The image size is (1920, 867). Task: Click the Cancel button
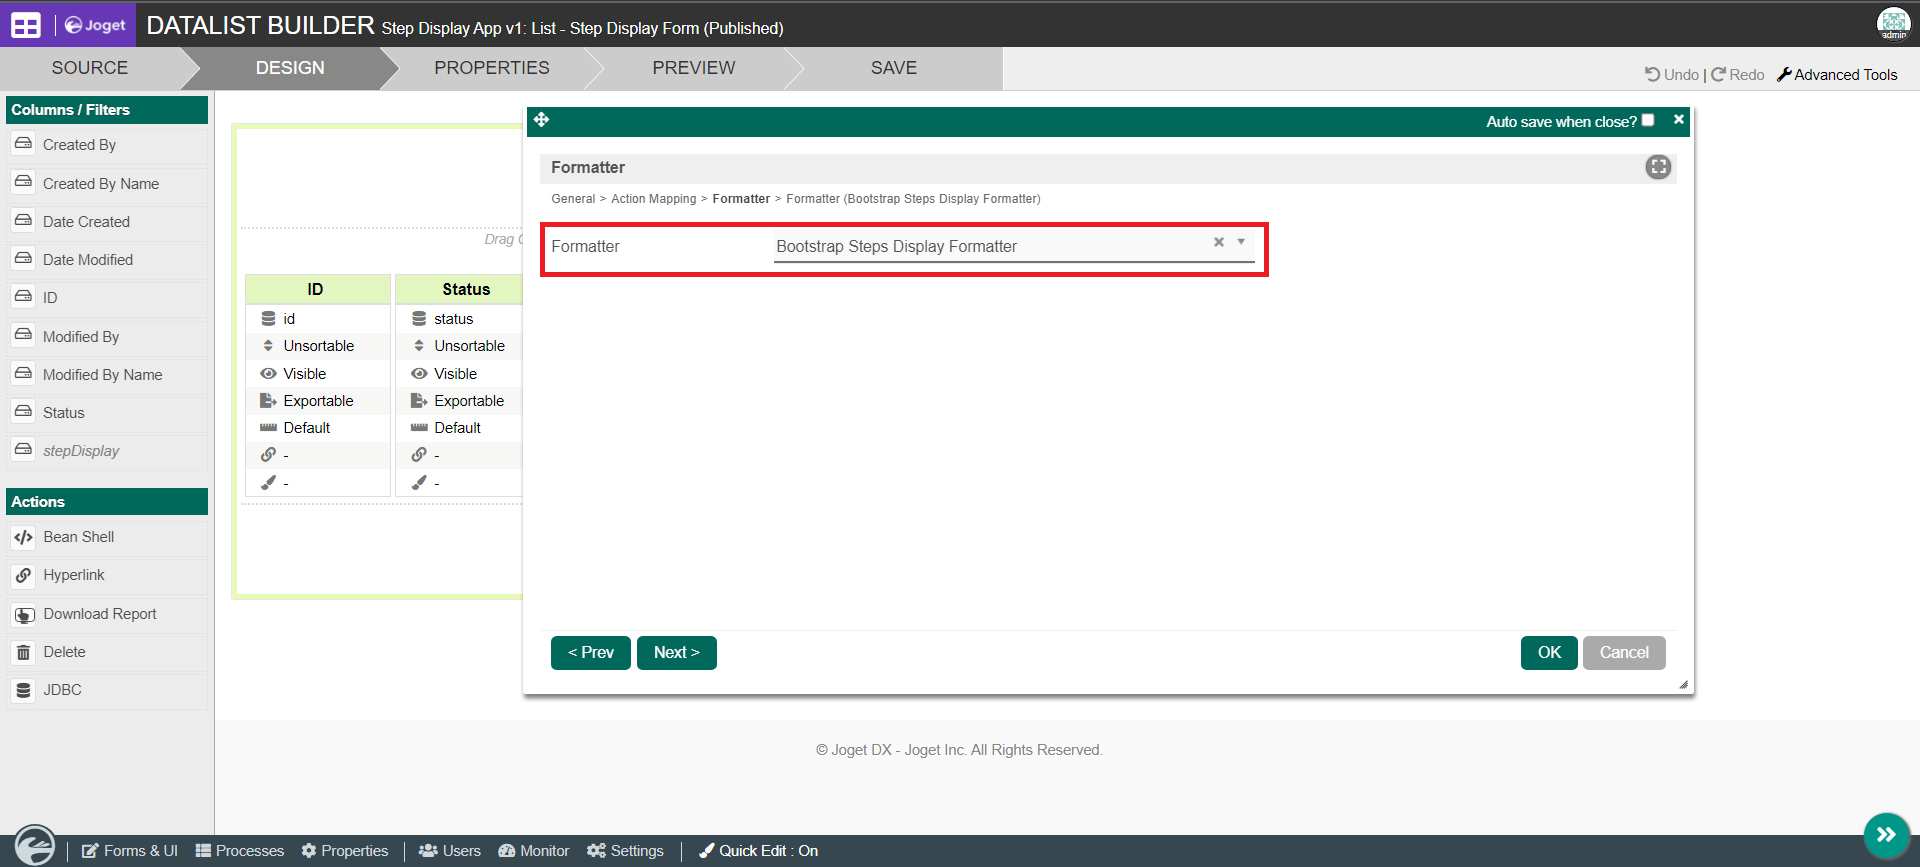coord(1624,653)
